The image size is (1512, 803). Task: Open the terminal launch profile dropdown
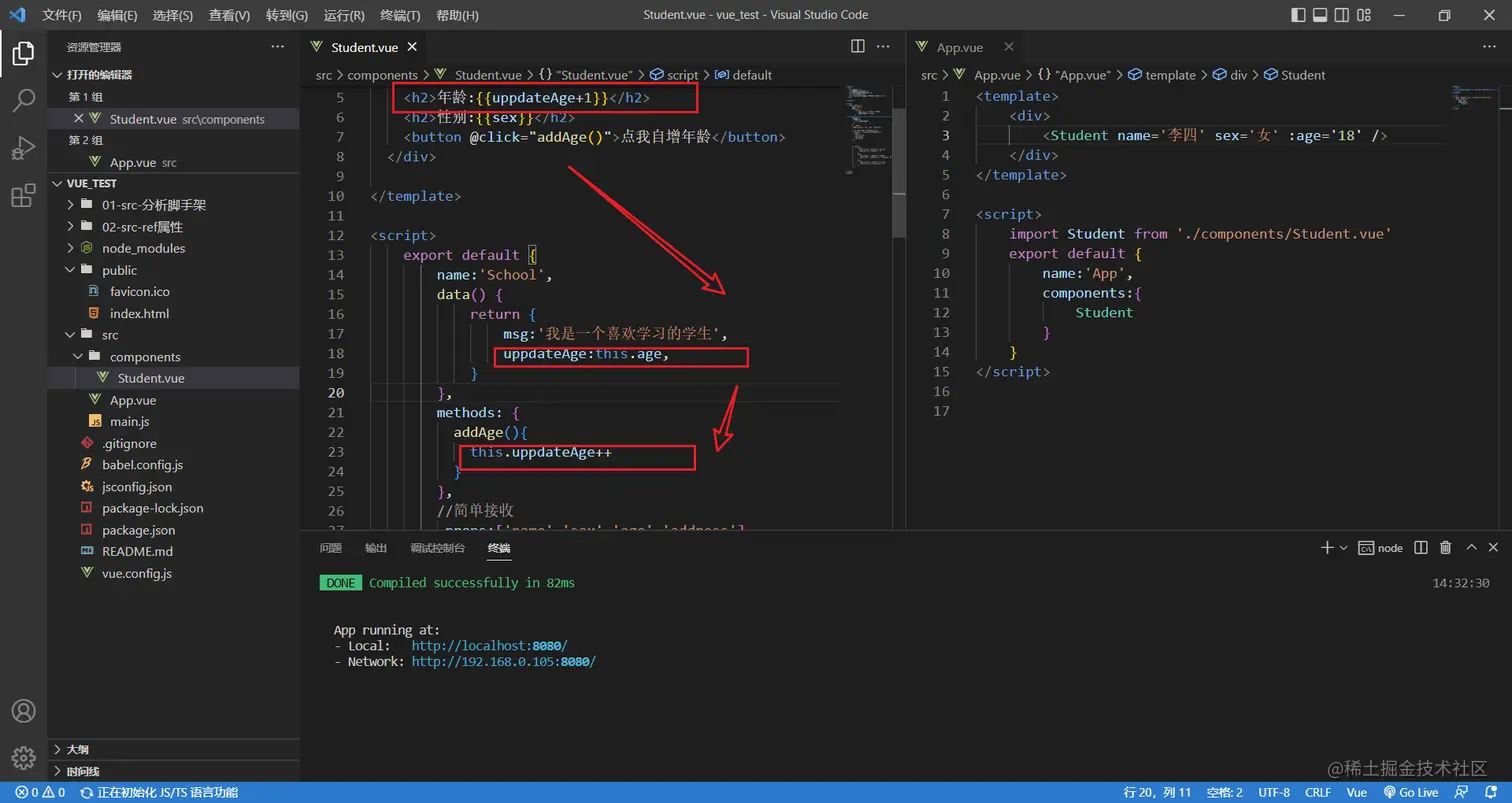pos(1343,548)
